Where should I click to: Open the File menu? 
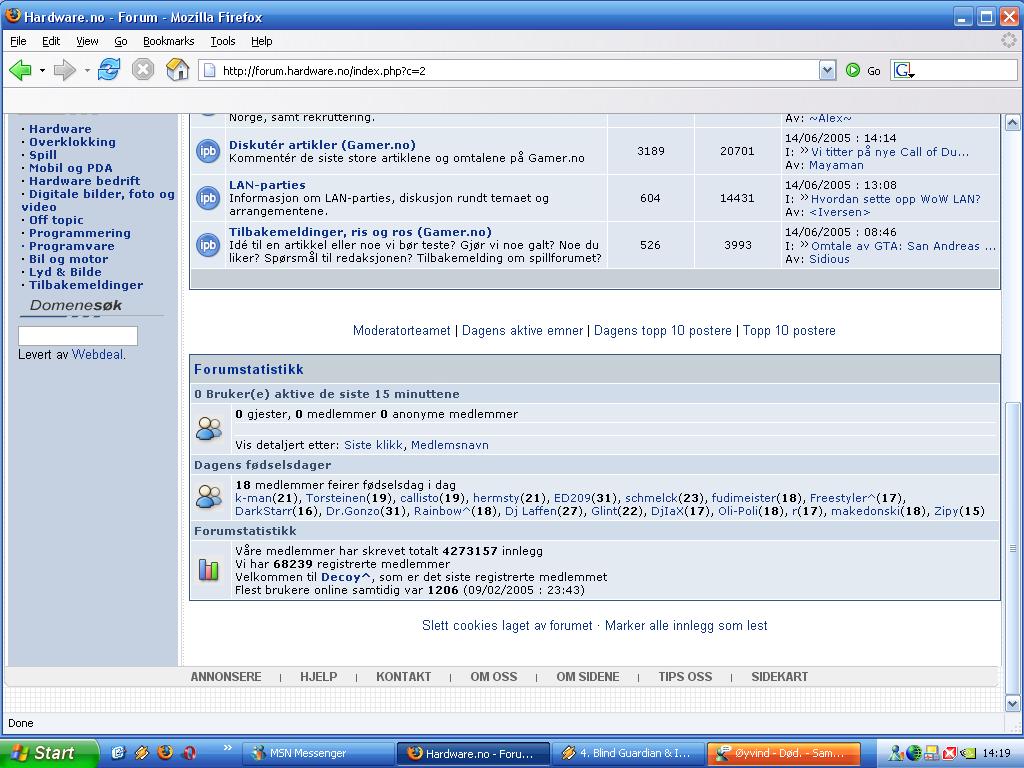click(x=18, y=41)
